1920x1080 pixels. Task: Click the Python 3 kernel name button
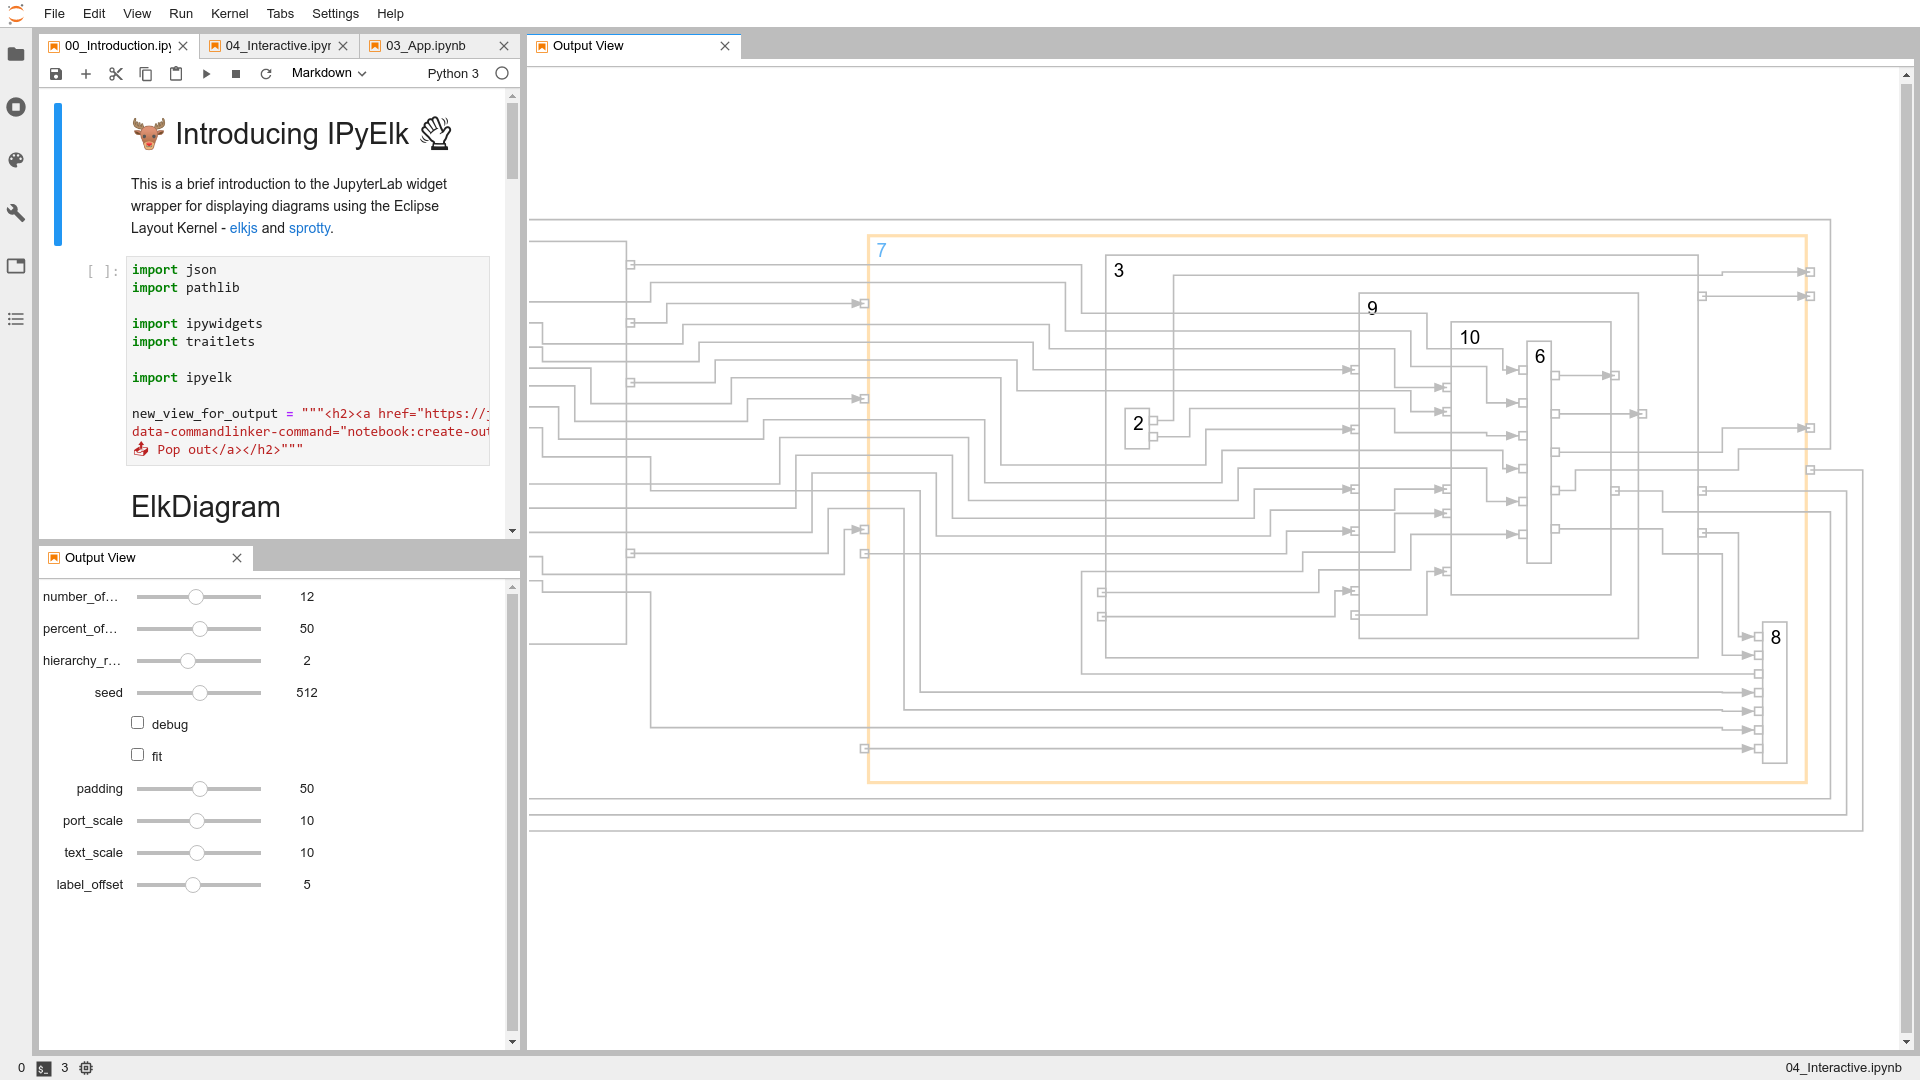coord(453,74)
